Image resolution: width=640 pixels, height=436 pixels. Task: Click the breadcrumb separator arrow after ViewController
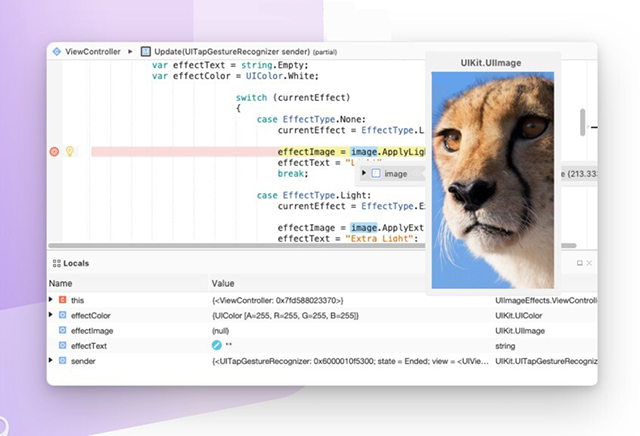(130, 51)
